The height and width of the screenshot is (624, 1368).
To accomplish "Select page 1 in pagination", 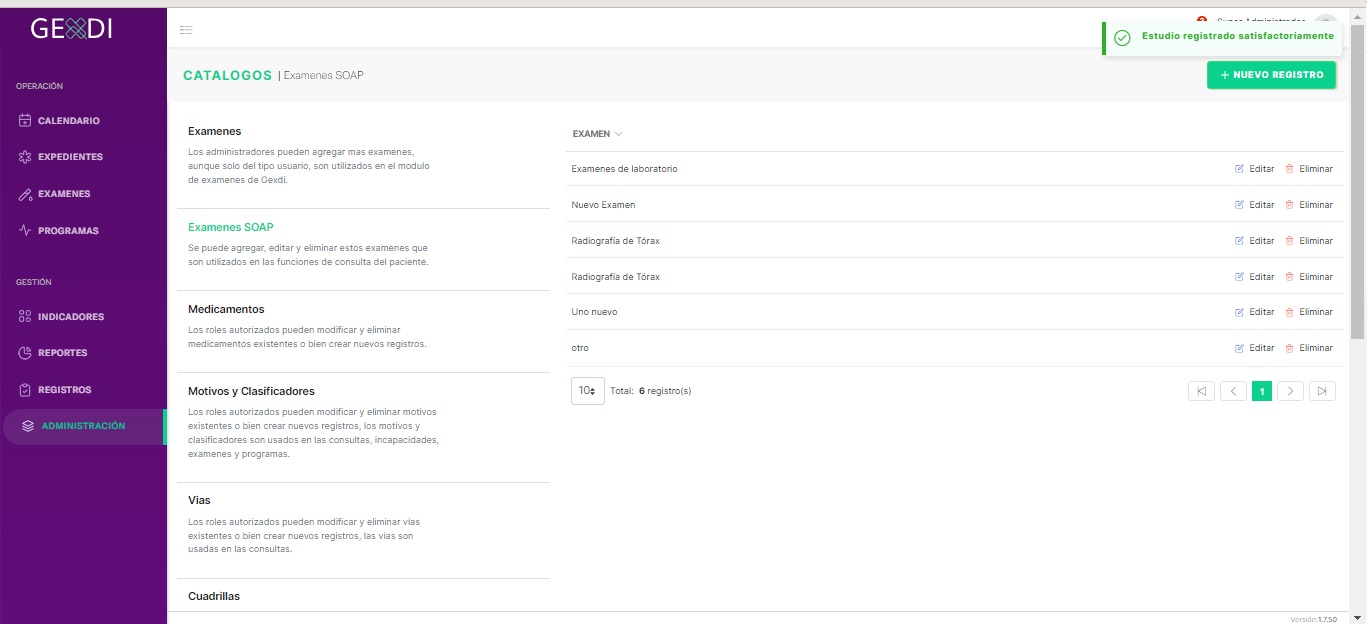I will (x=1262, y=391).
